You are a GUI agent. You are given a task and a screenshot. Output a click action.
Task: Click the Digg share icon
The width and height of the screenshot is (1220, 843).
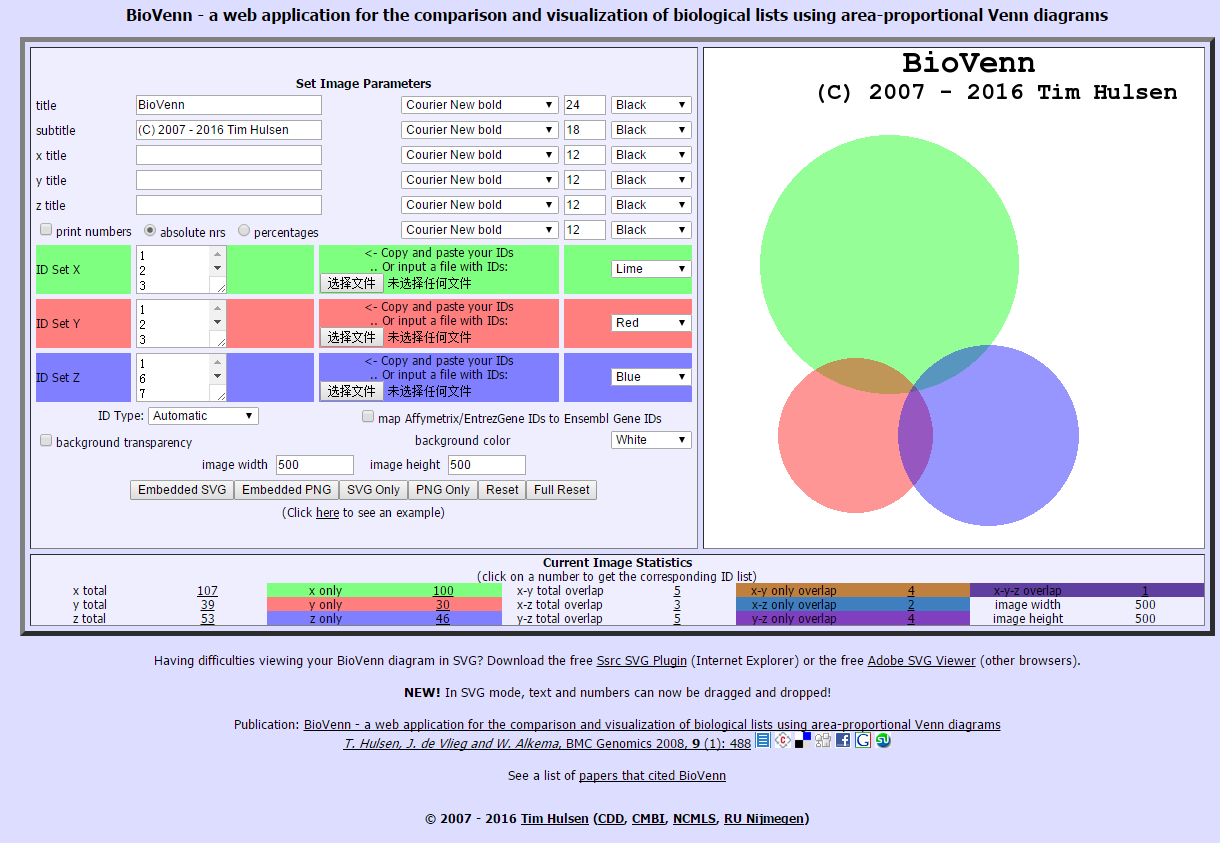pos(823,740)
